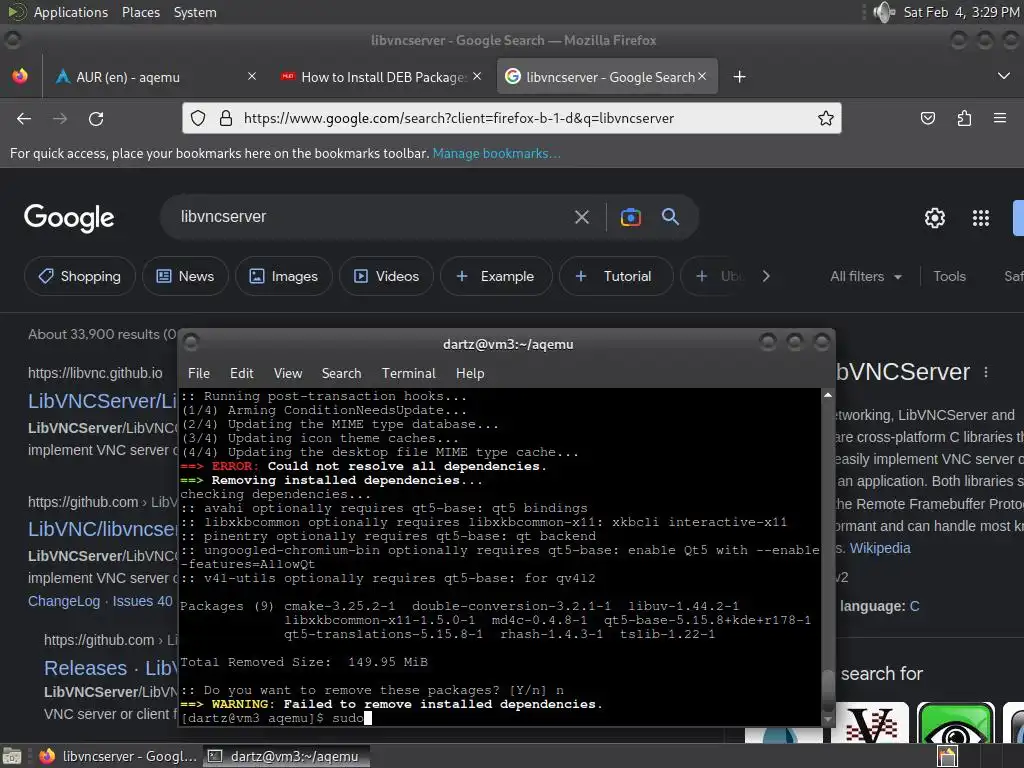This screenshot has height=768, width=1024.
Task: Bookmark this page with the star icon
Action: click(x=825, y=118)
